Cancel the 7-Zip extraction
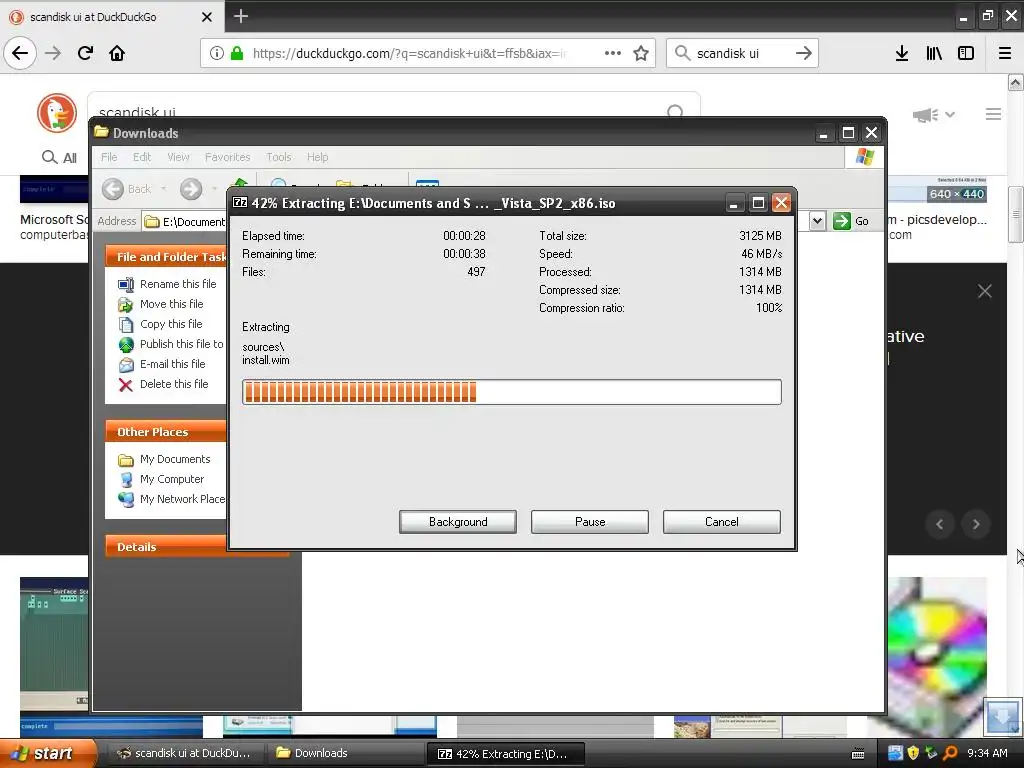The height and width of the screenshot is (768, 1024). click(x=722, y=522)
